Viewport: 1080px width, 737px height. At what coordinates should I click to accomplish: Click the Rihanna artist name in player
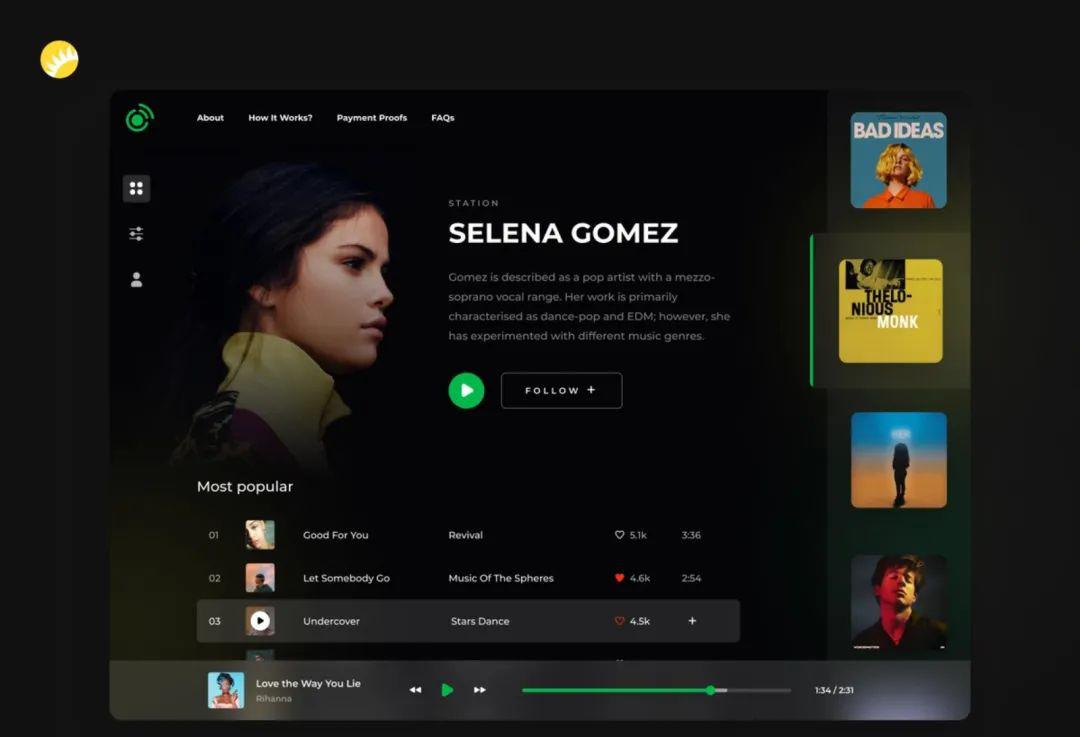click(273, 698)
